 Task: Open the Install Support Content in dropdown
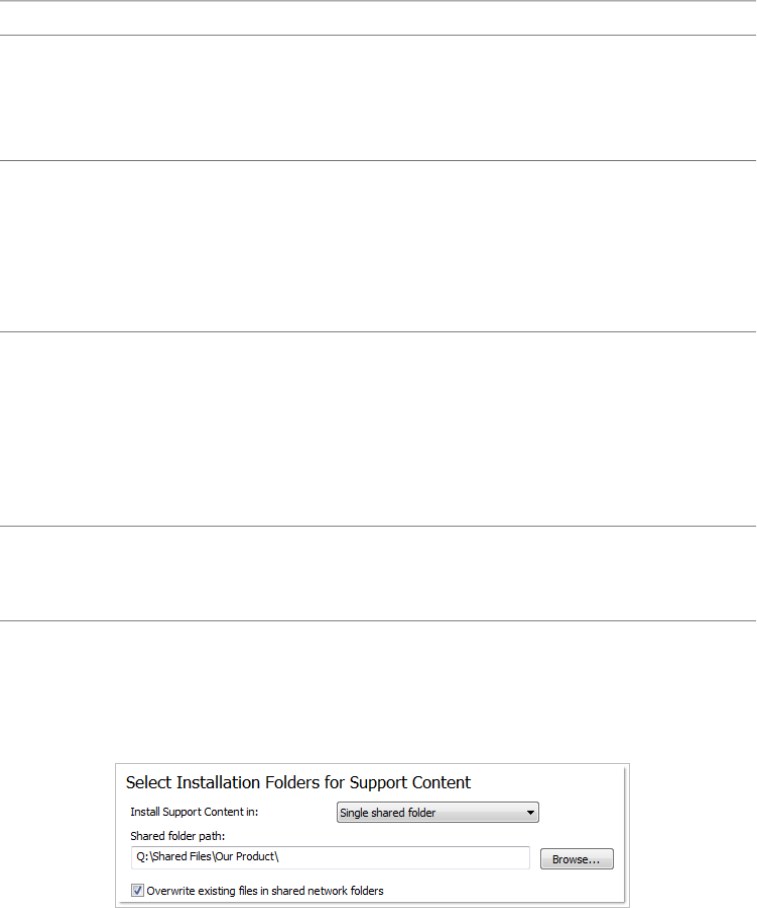click(438, 813)
